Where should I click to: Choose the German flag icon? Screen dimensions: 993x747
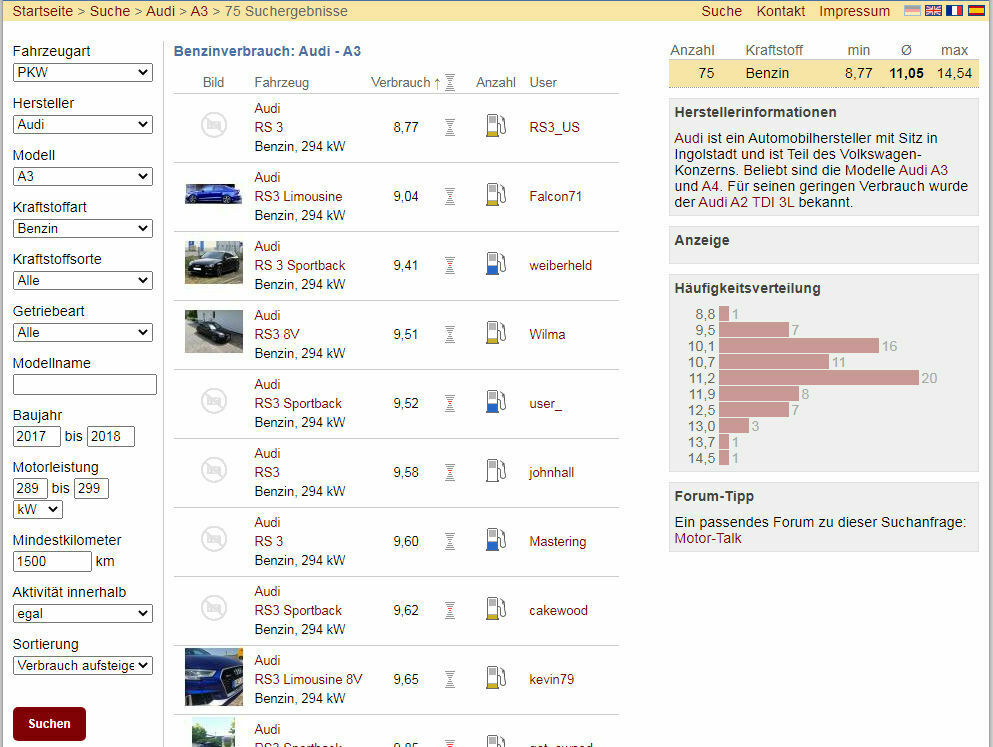912,11
